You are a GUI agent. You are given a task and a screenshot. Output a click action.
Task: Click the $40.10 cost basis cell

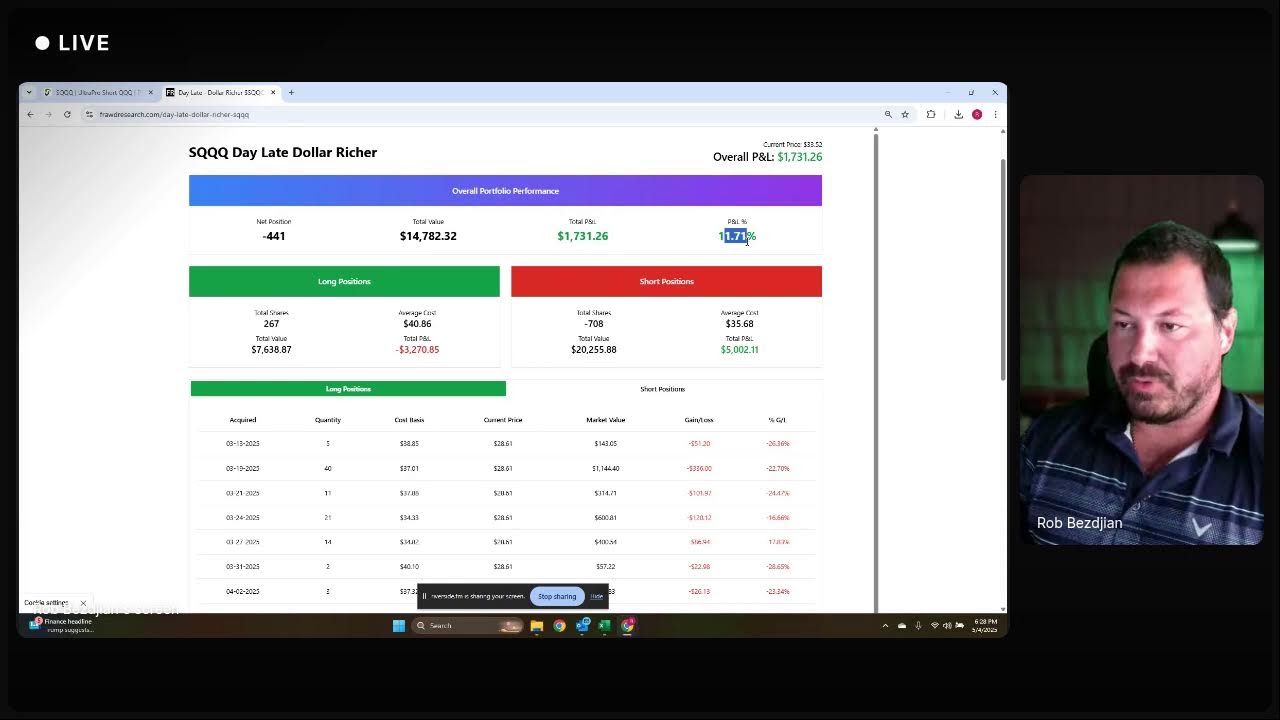(409, 567)
